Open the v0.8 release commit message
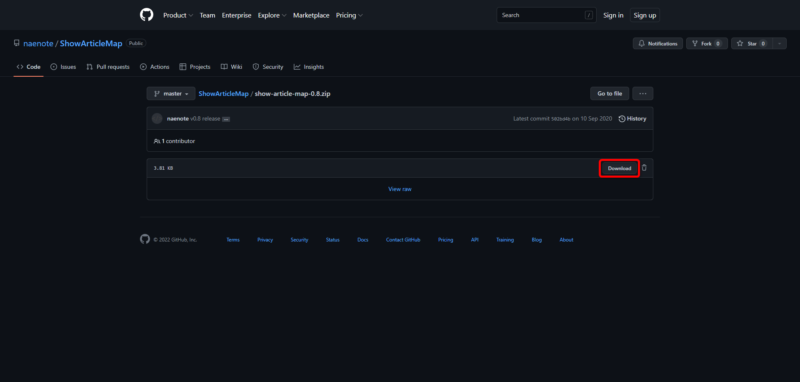The image size is (800, 382). [206, 119]
